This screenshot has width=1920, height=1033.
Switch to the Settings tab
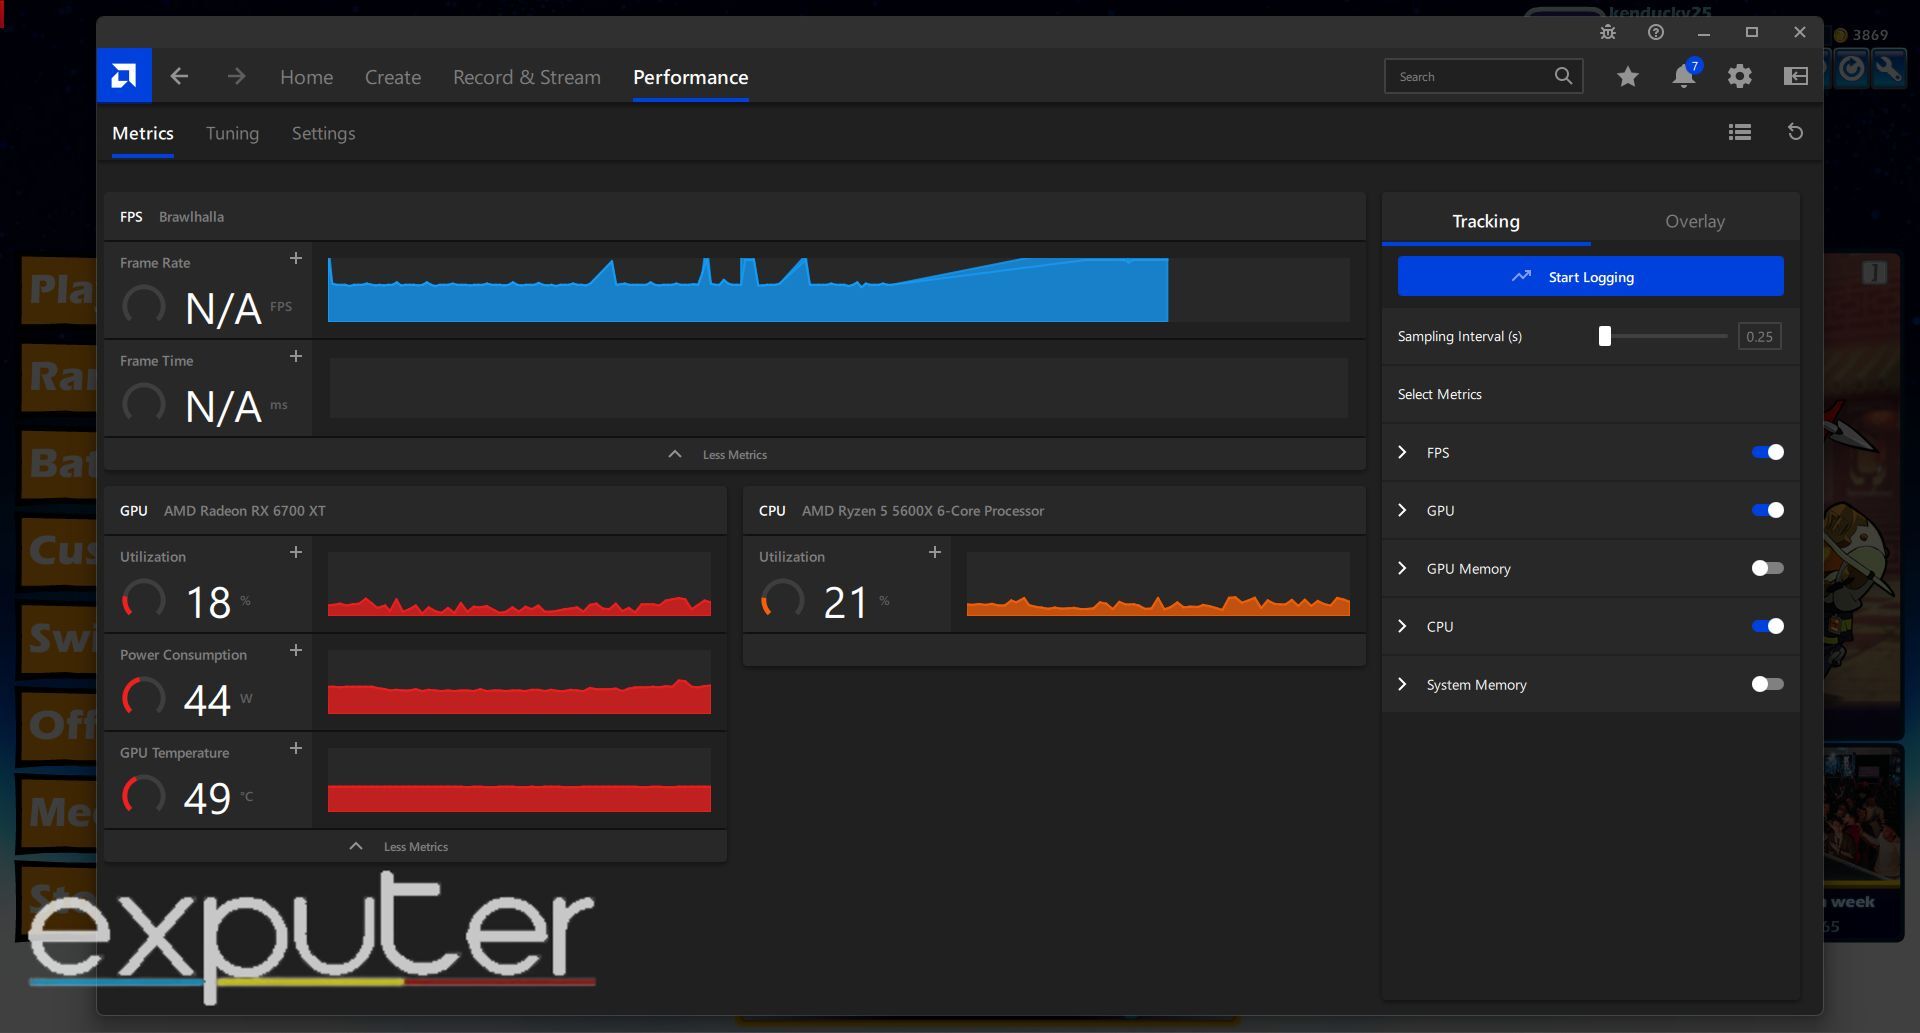323,133
